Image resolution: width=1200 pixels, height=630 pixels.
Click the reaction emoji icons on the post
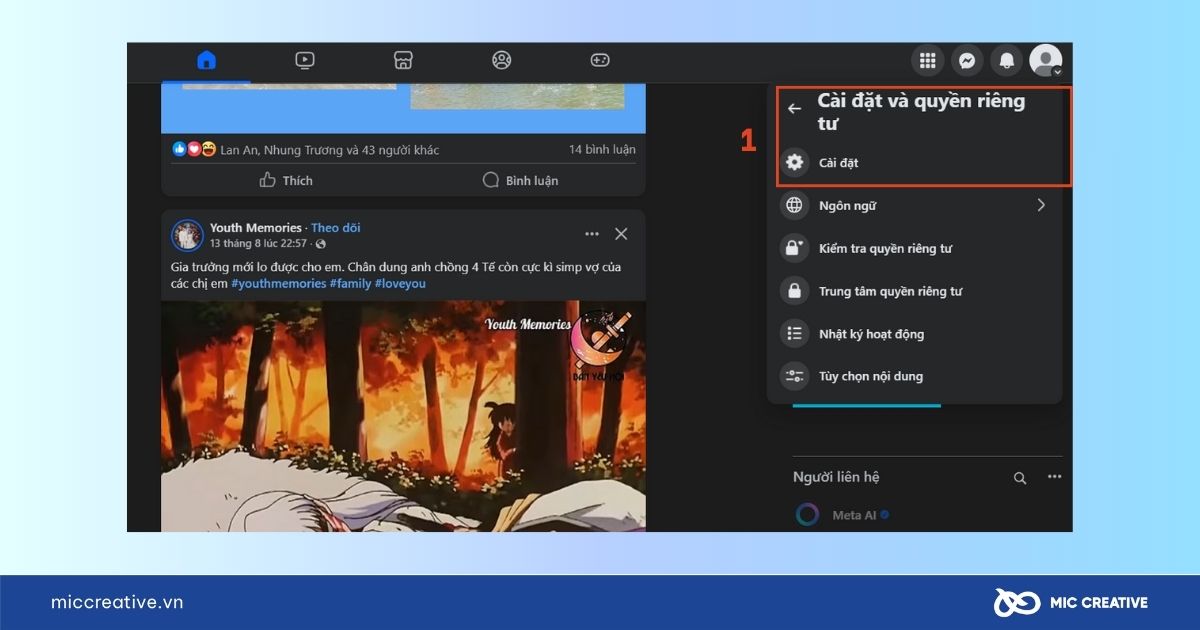[x=194, y=149]
